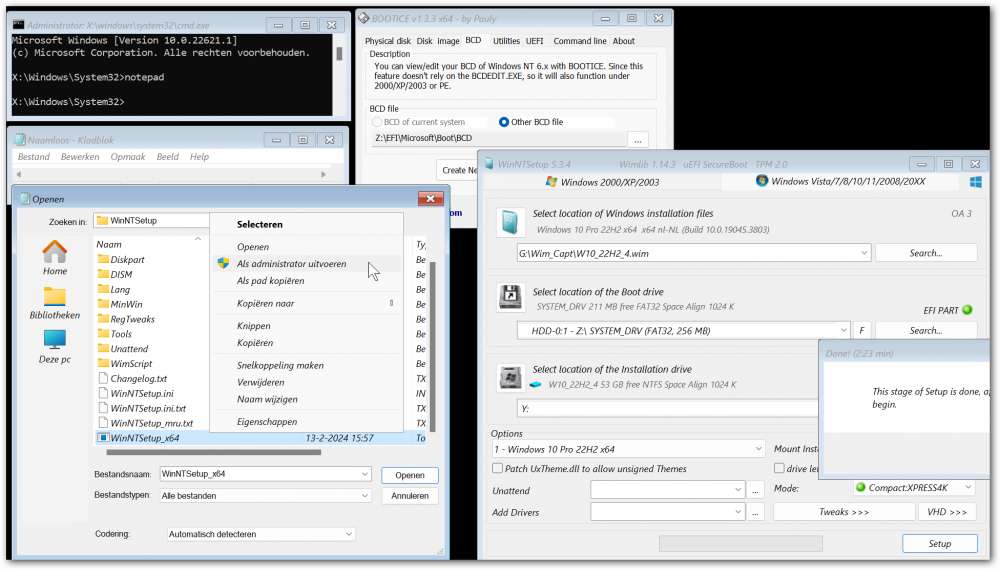Click the setup progress bar in WinNTSetup
This screenshot has width=1000, height=570.
(x=740, y=543)
